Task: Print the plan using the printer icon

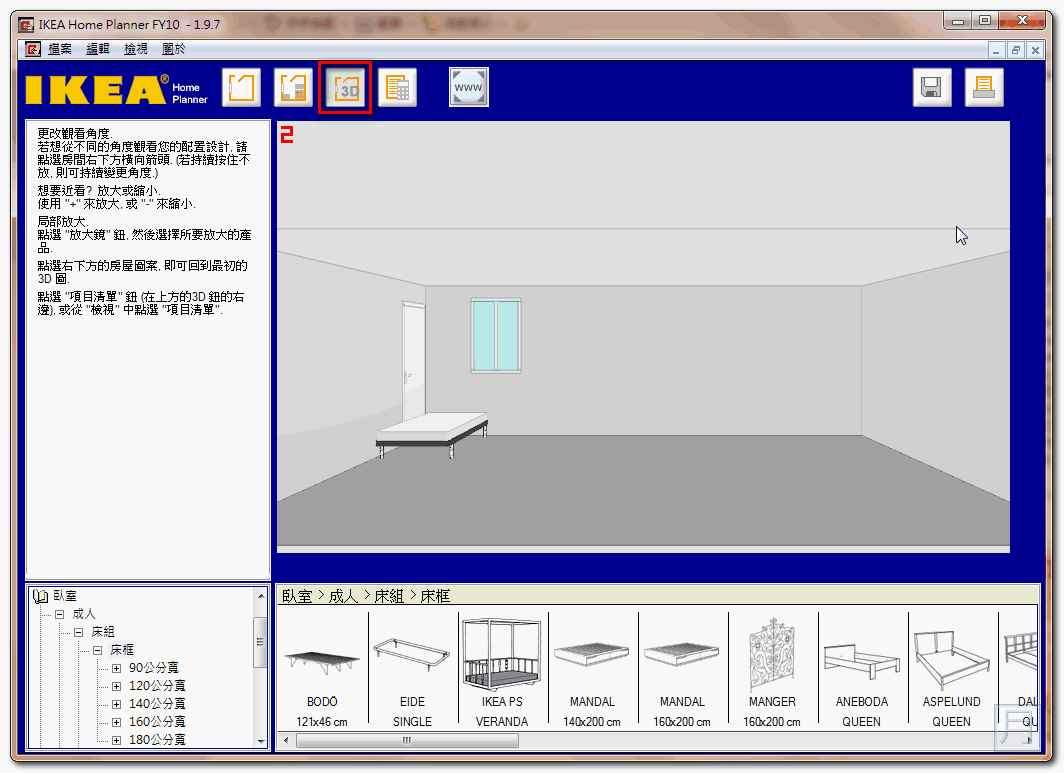Action: [984, 88]
